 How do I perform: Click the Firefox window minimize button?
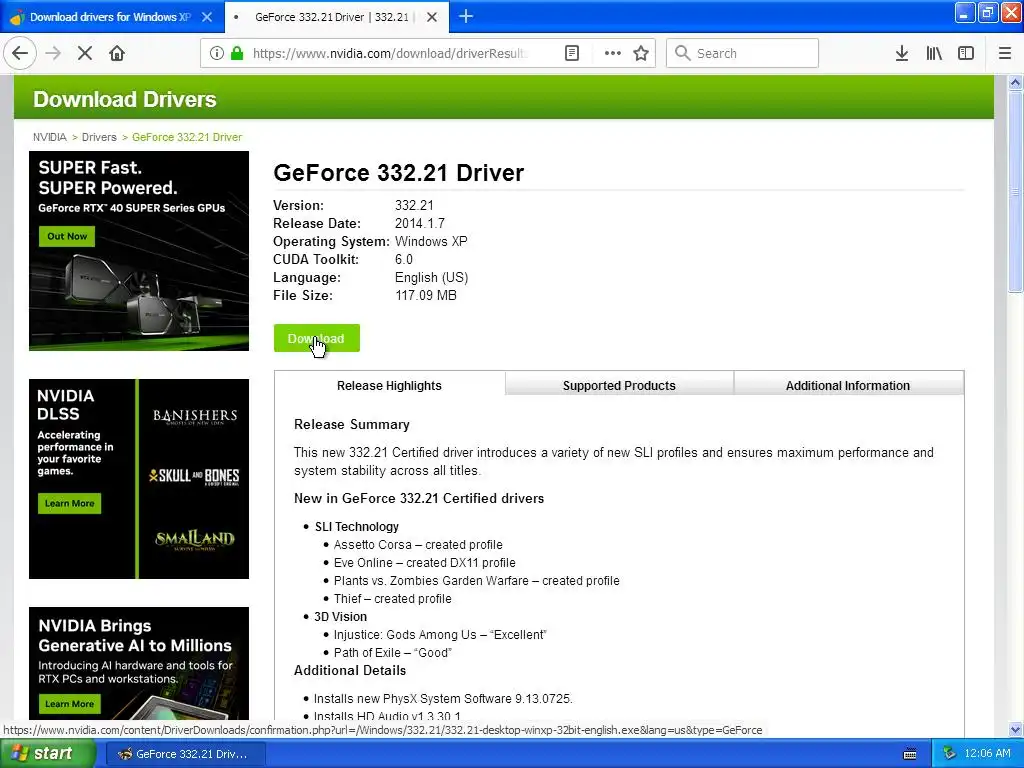pos(964,12)
